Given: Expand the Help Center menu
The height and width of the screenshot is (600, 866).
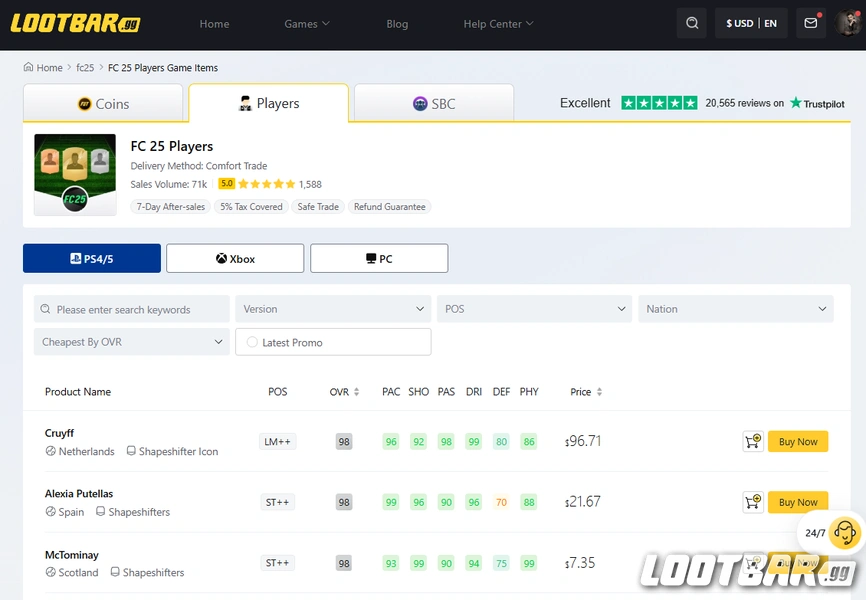Looking at the screenshot, I should point(498,24).
